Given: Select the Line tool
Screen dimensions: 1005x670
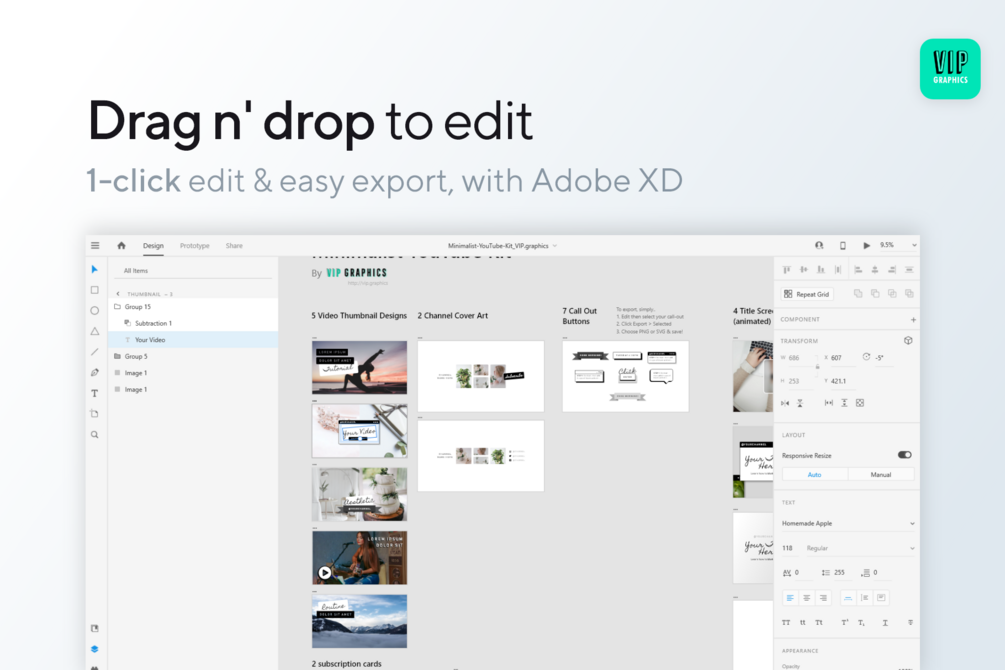Looking at the screenshot, I should click(x=95, y=351).
